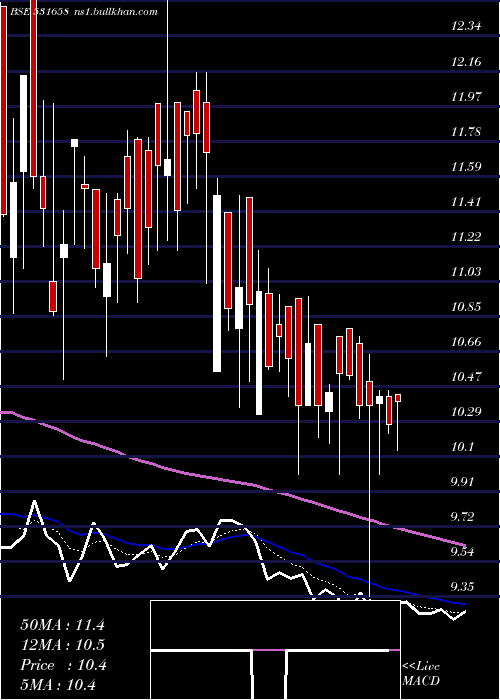Click the 11.59 price axis label

point(466,167)
